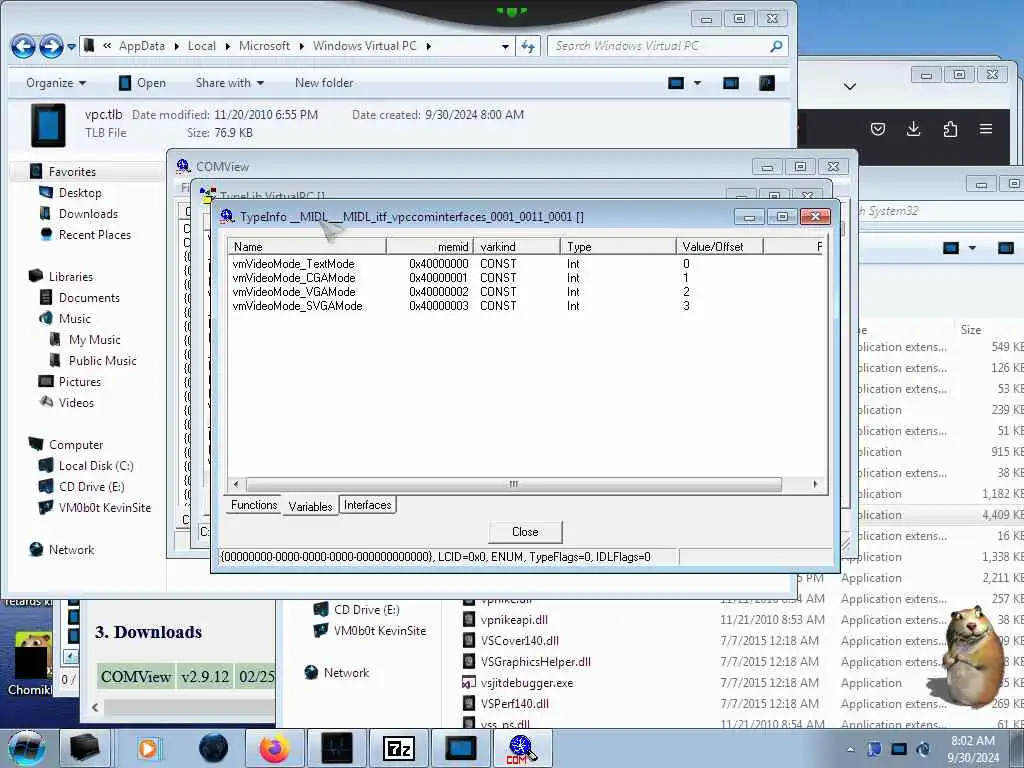The image size is (1024, 768).
Task: Switch to the Functions tab
Action: pos(254,505)
